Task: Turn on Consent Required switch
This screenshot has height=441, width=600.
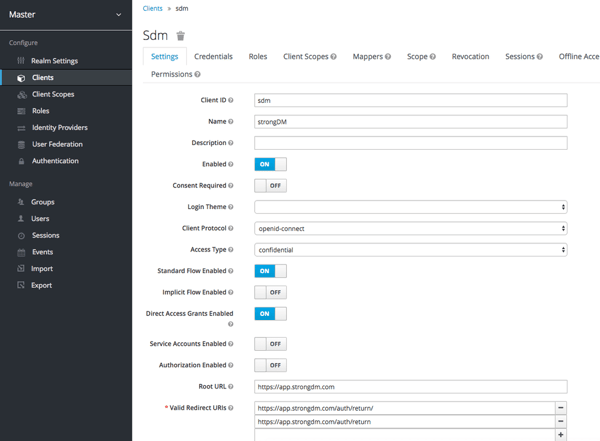Action: (270, 185)
